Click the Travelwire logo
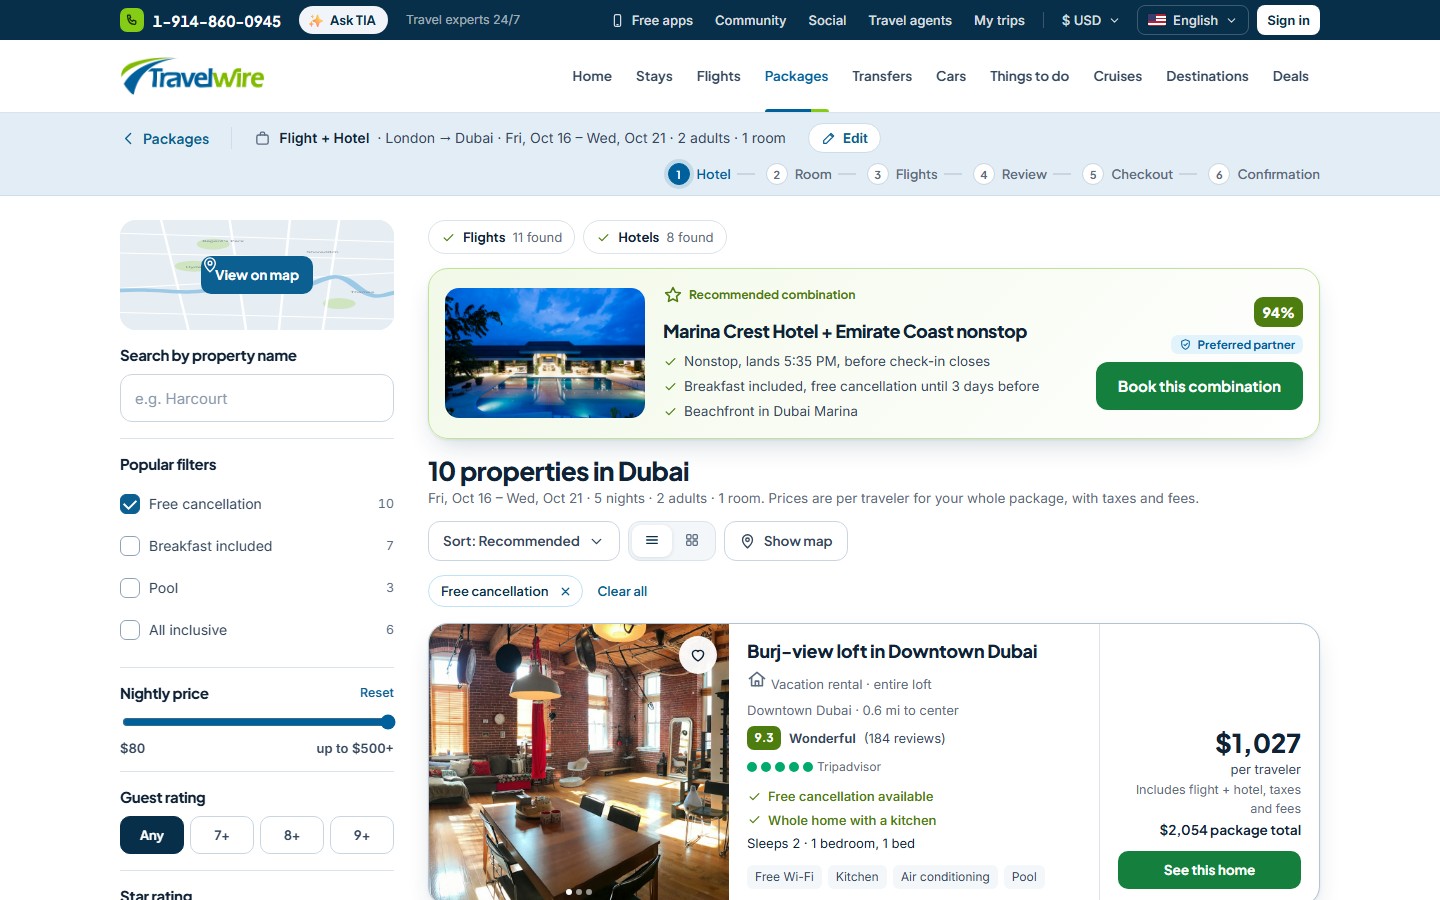 pos(192,76)
